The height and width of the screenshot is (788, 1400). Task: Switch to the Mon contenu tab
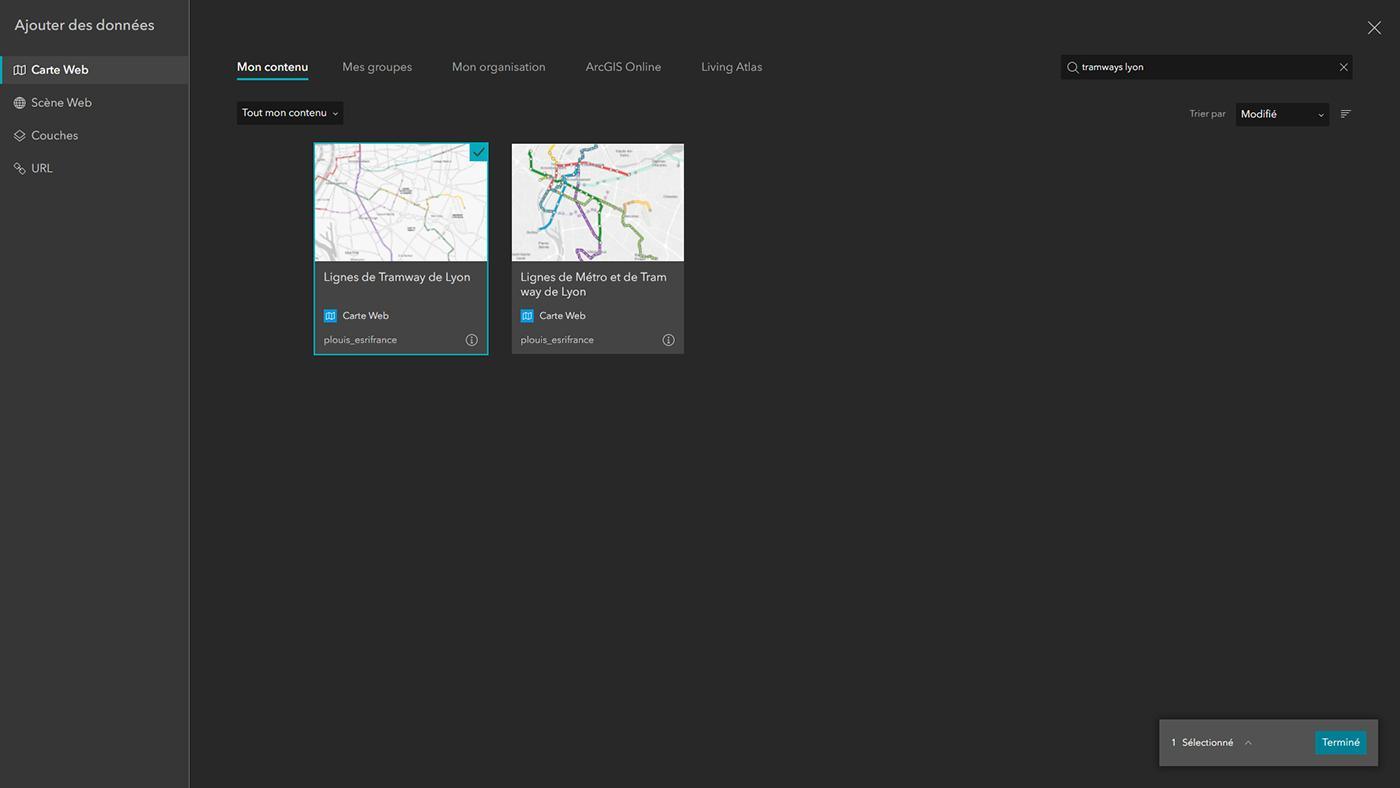272,67
